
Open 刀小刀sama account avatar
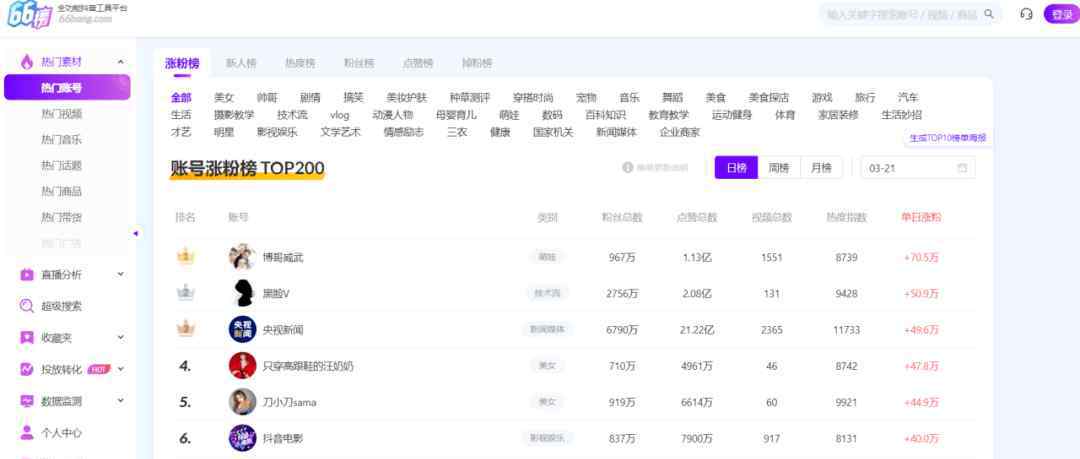click(x=242, y=402)
